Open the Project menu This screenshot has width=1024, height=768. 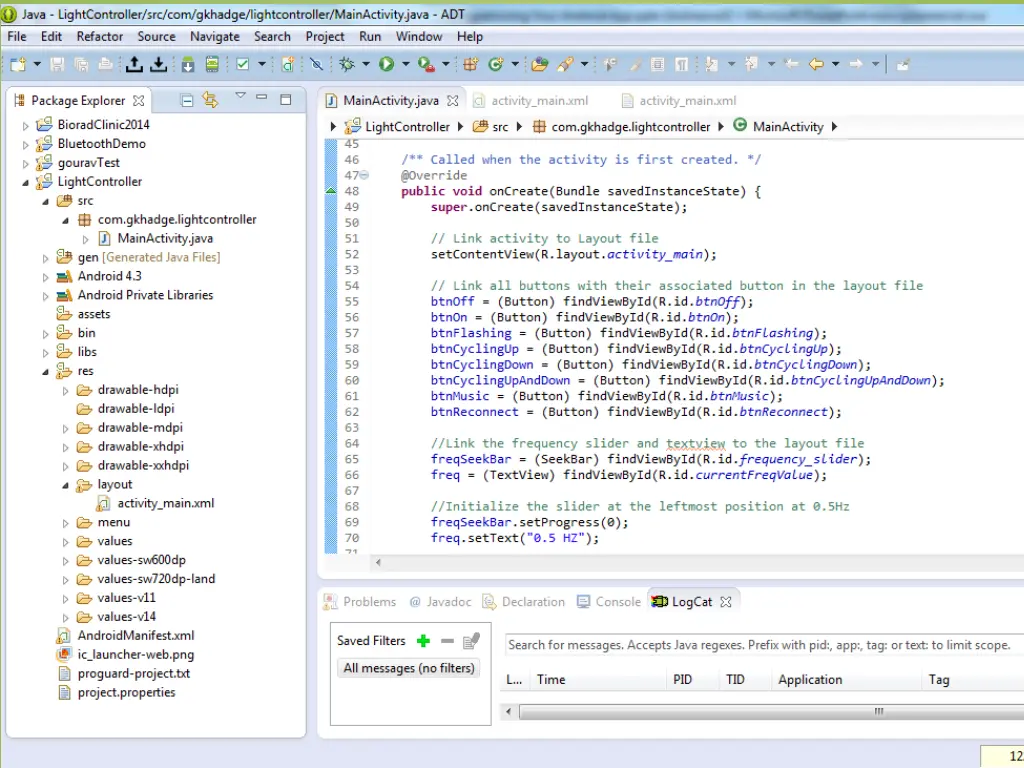click(325, 37)
